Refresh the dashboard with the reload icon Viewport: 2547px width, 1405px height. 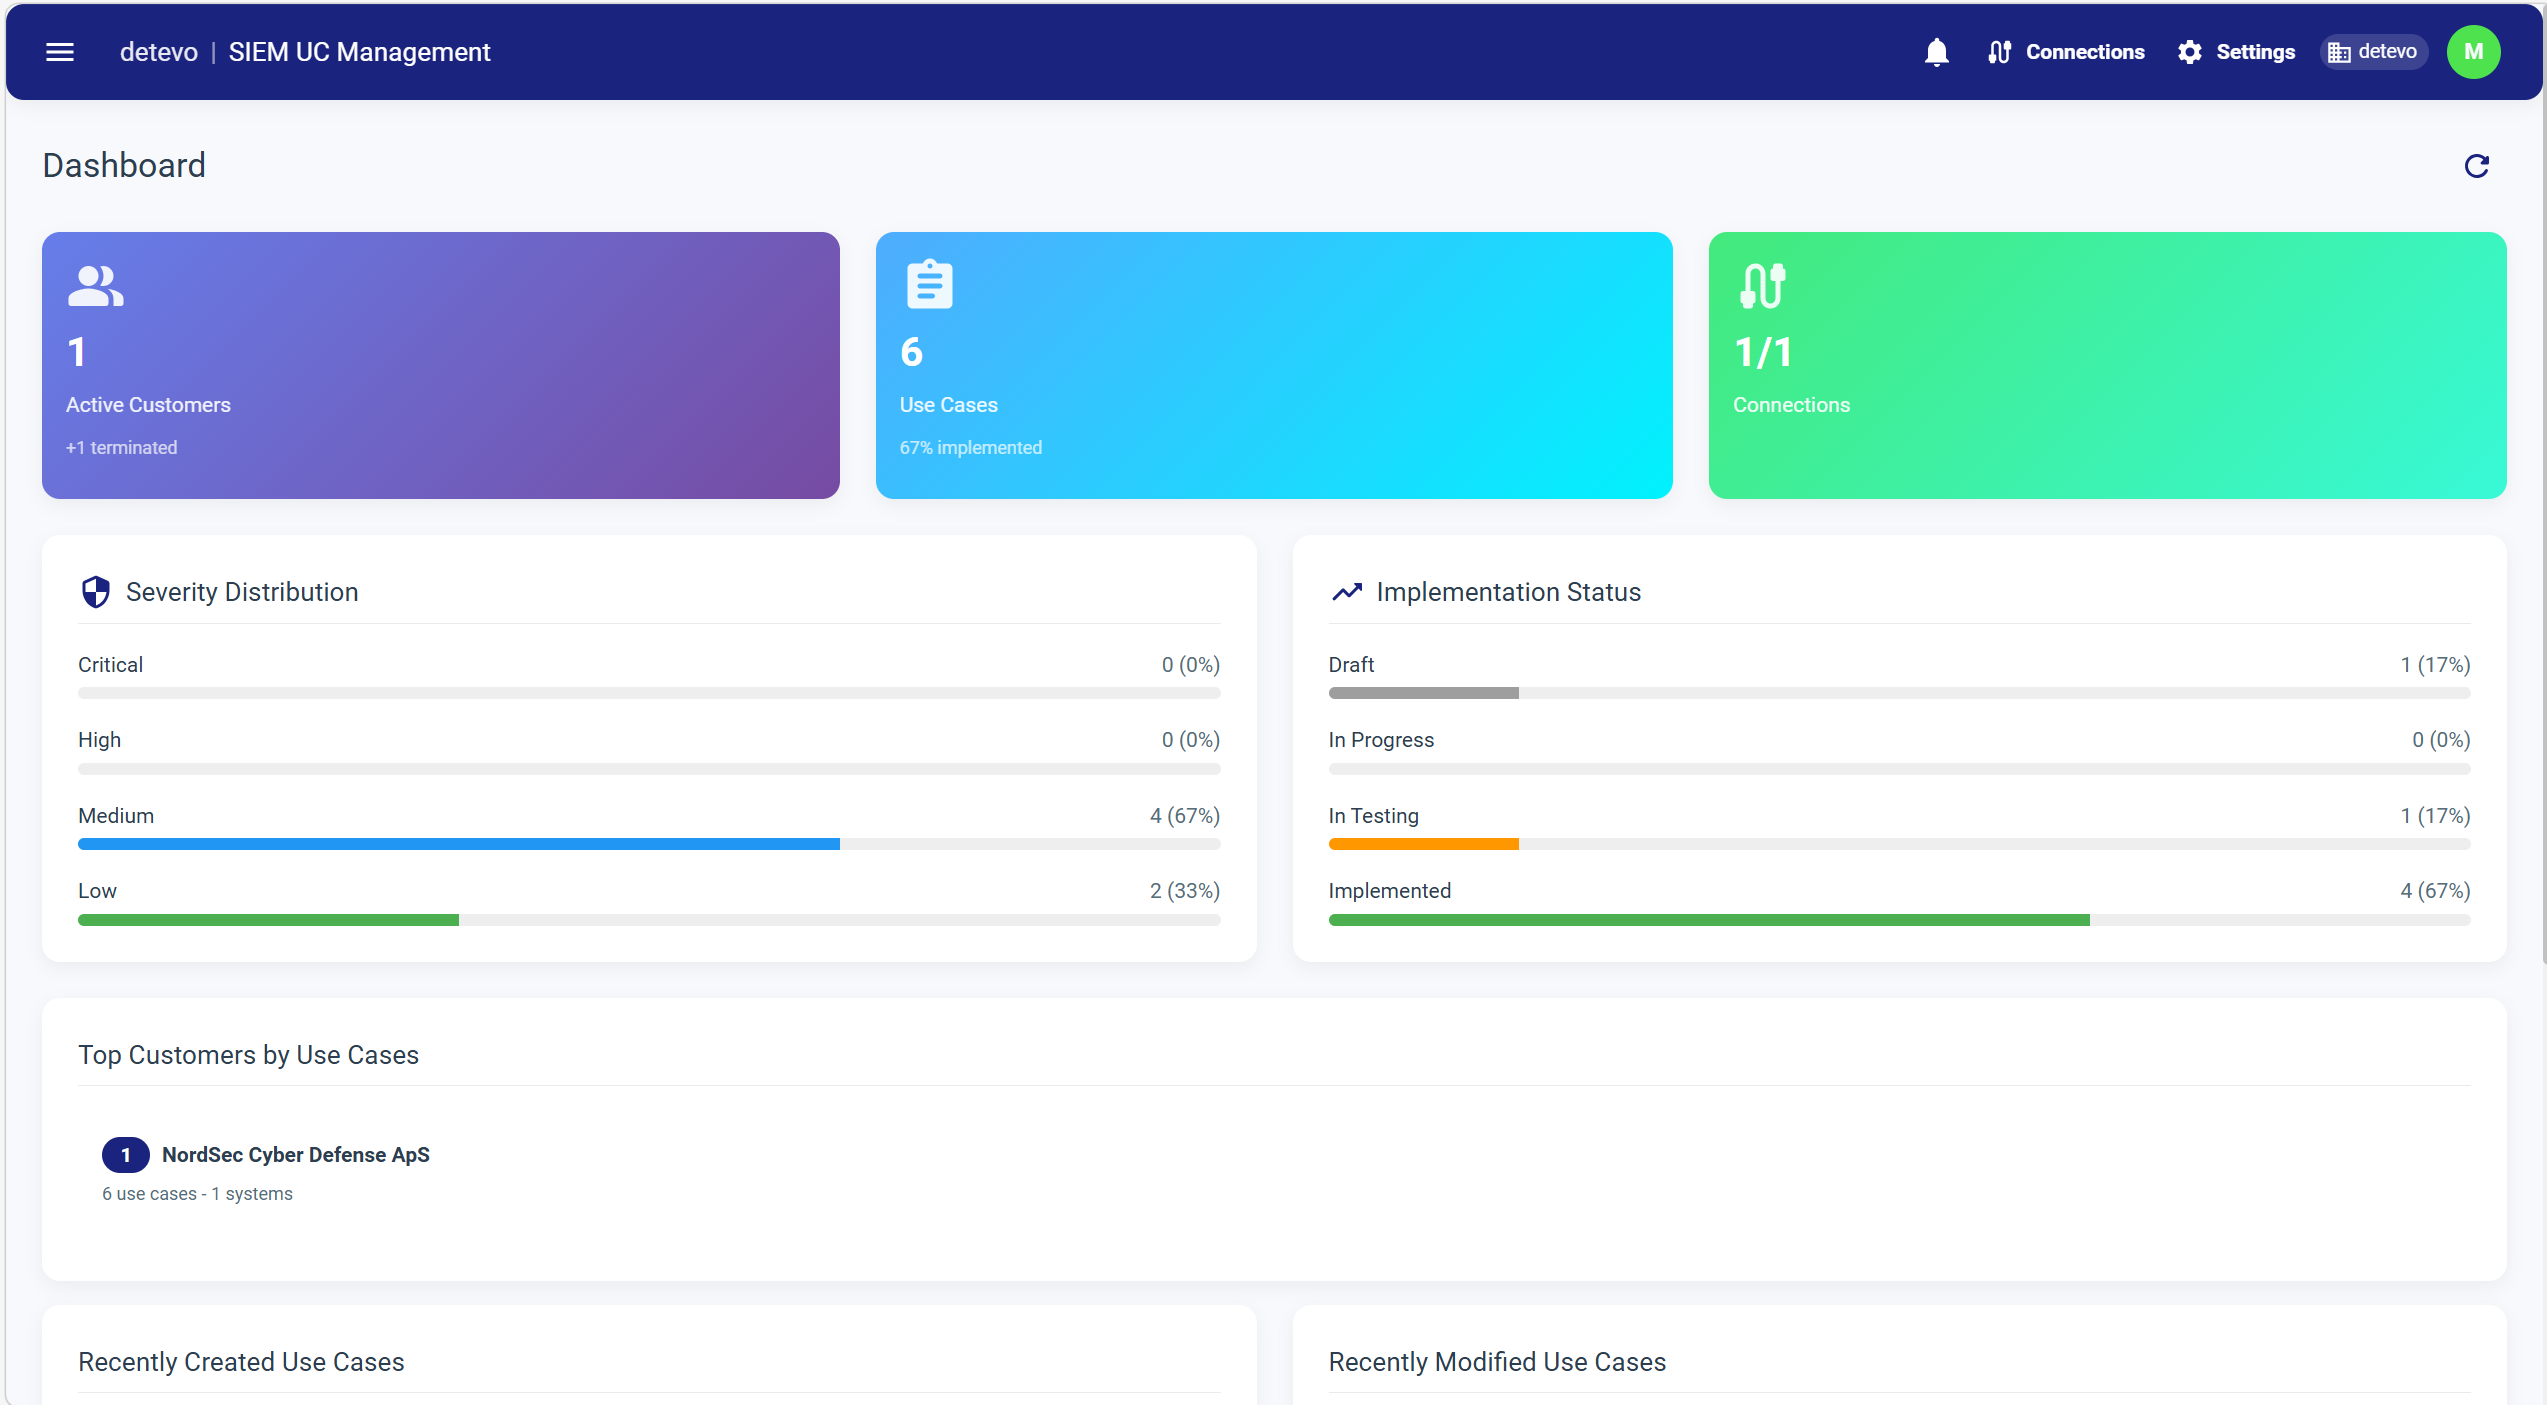[x=2477, y=165]
